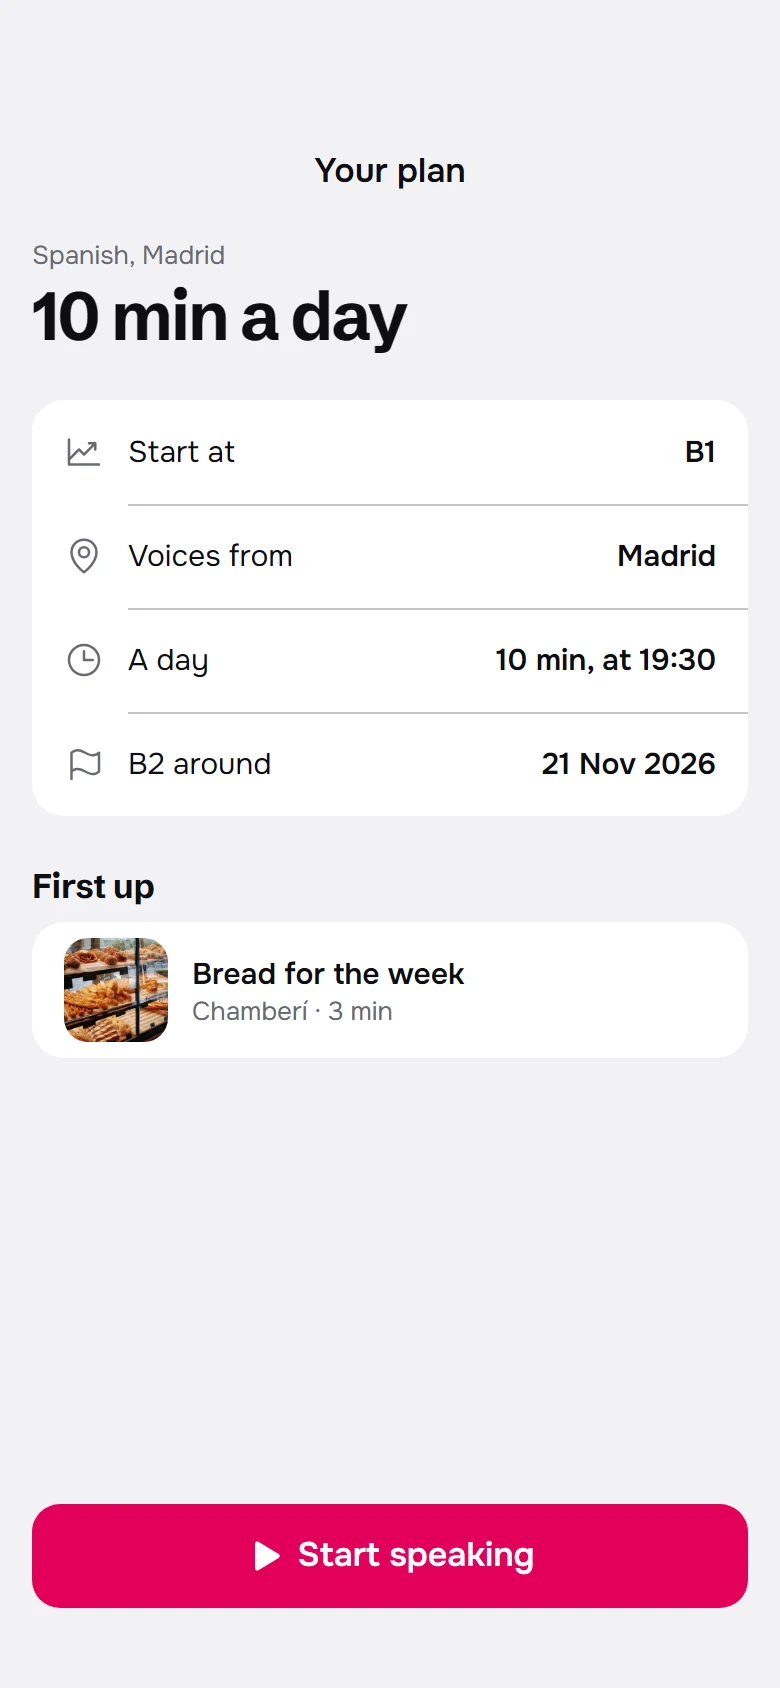Click the 10 min a day heading
780x1688 pixels.
[x=219, y=318]
